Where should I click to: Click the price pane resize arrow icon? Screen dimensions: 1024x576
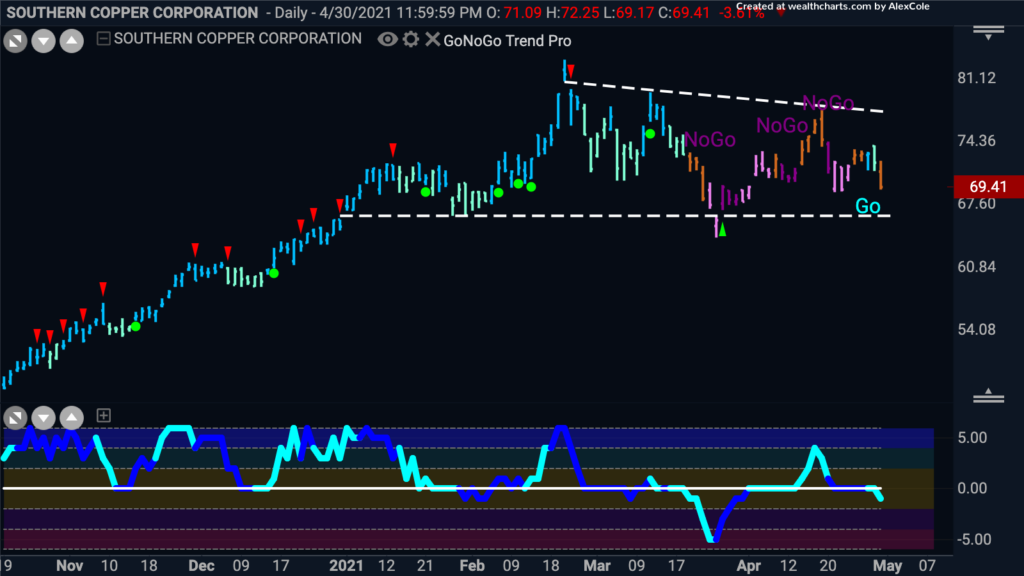(x=15, y=41)
